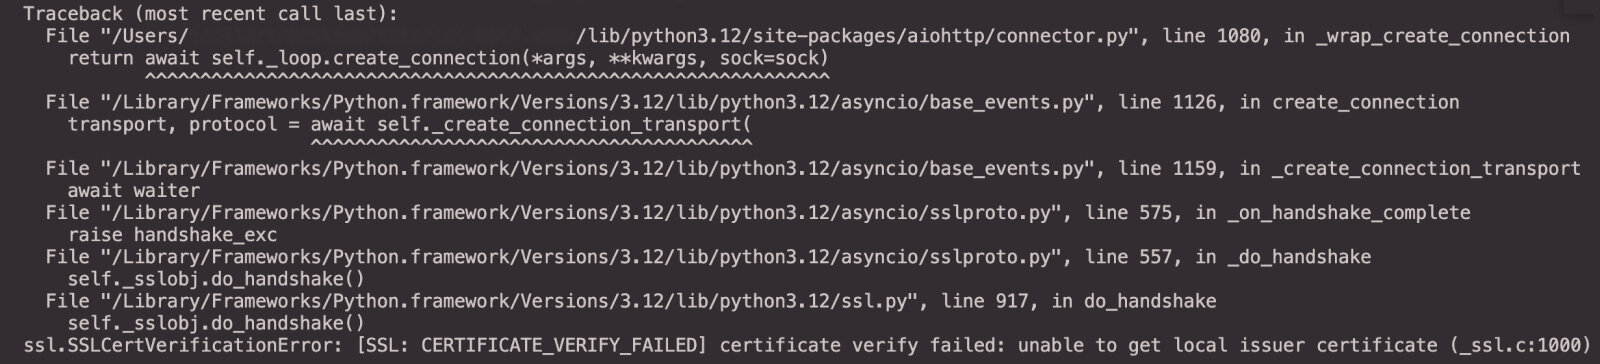Click the 'raise handshake_exc' line

172,234
